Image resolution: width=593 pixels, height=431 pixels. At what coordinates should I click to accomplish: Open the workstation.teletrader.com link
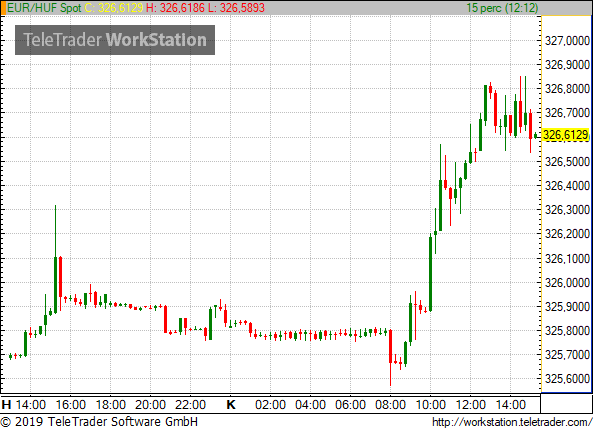[x=512, y=422]
